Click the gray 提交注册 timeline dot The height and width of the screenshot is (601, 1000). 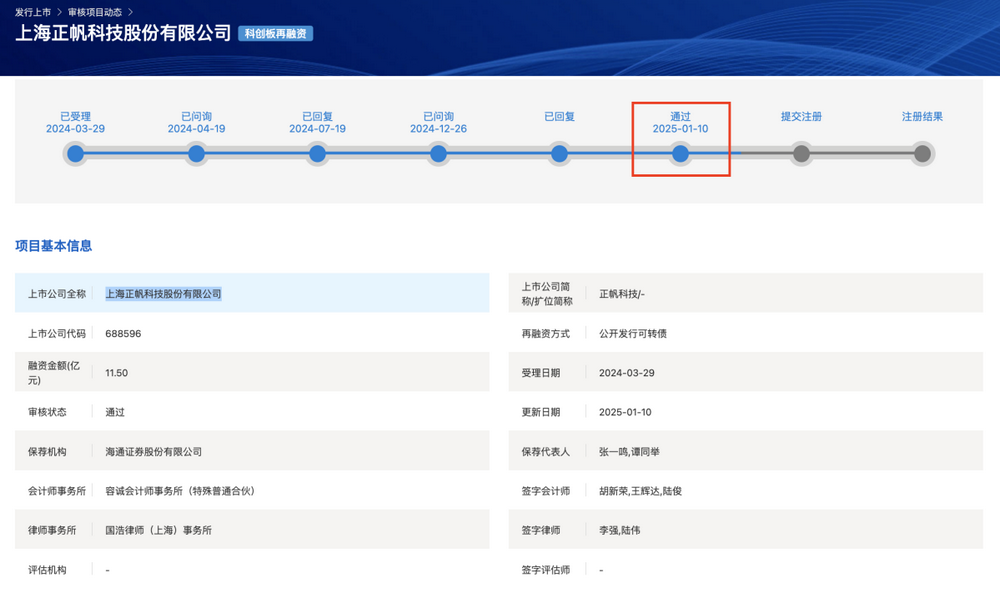point(801,154)
